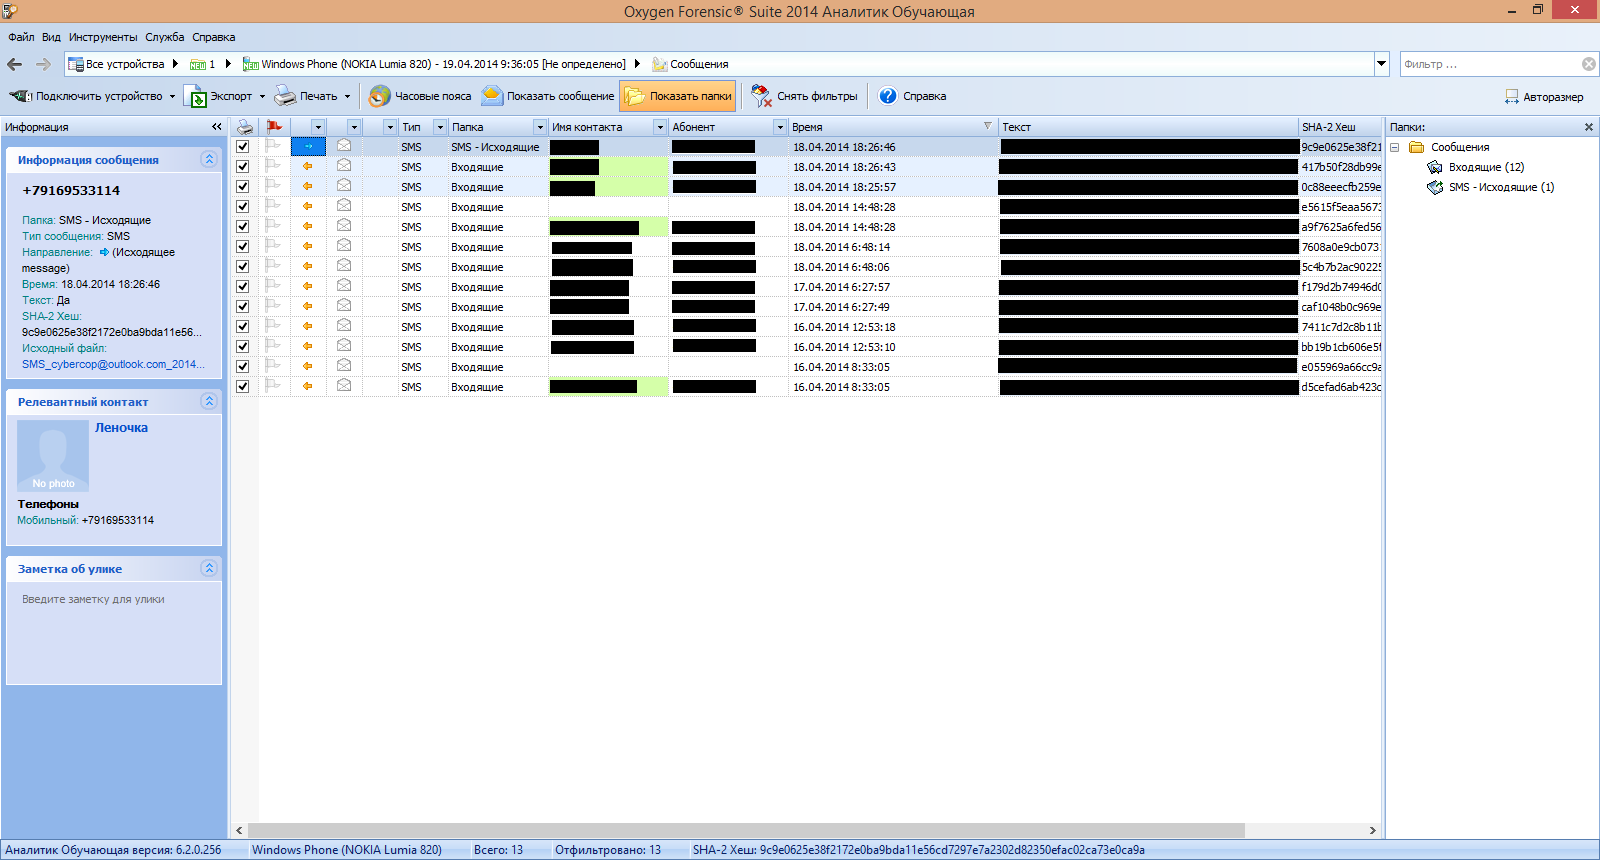The image size is (1600, 860).
Task: Click the Print printer icon
Action: (285, 96)
